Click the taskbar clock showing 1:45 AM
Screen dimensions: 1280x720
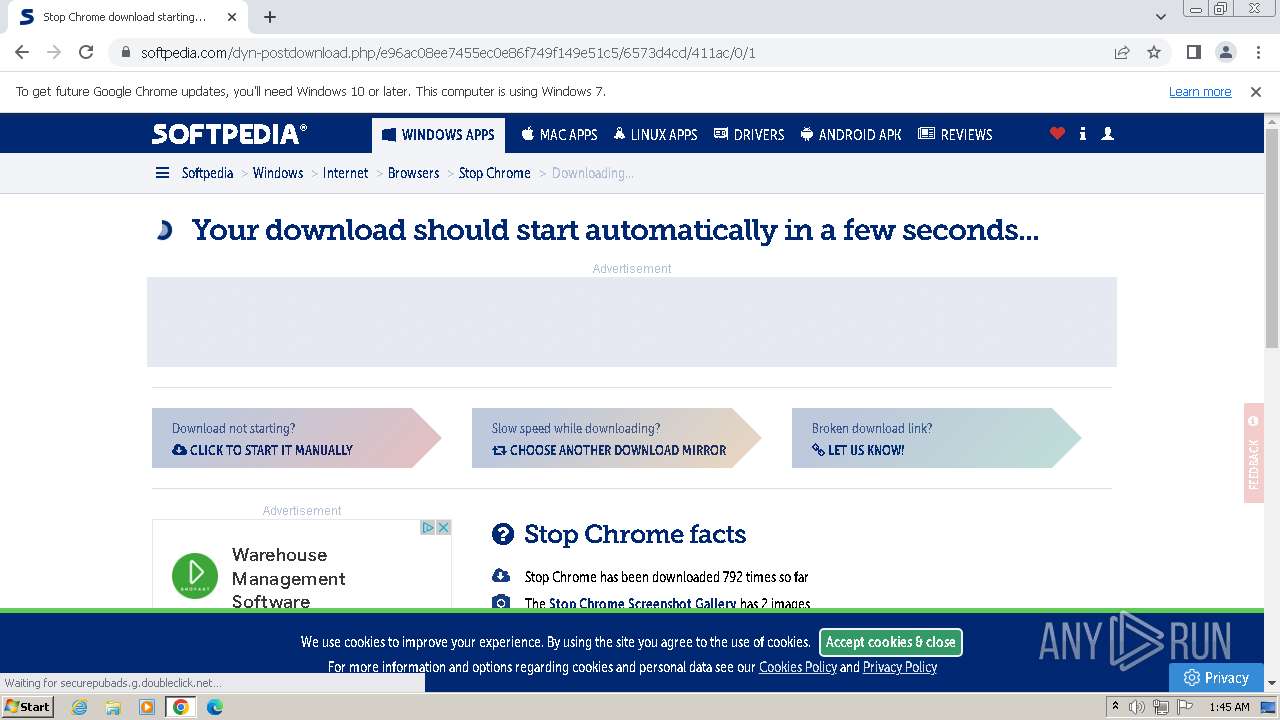pyautogui.click(x=1229, y=707)
